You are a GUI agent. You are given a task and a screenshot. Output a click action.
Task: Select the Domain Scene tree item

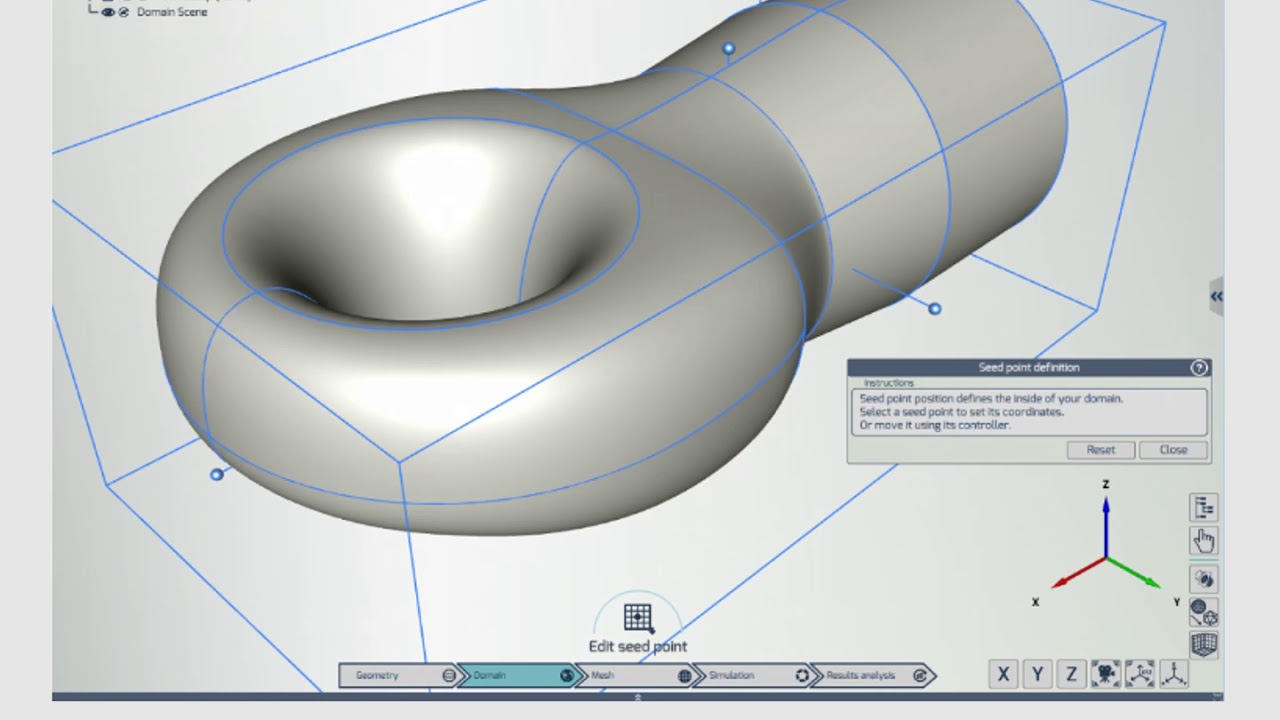click(172, 12)
